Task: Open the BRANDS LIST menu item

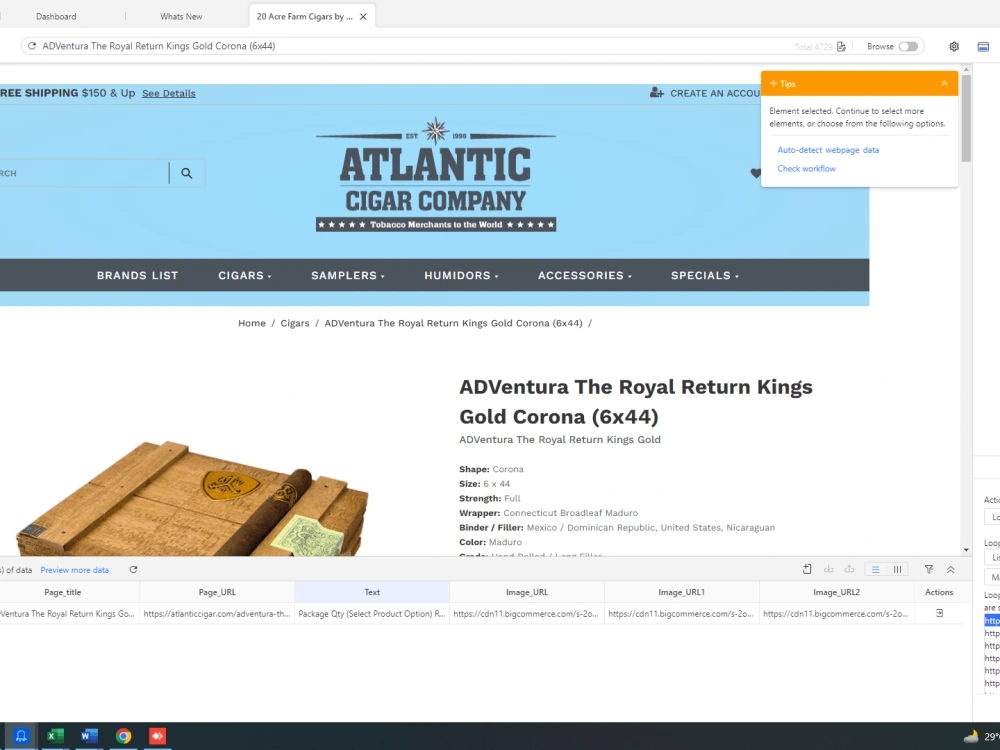Action: pyautogui.click(x=137, y=276)
